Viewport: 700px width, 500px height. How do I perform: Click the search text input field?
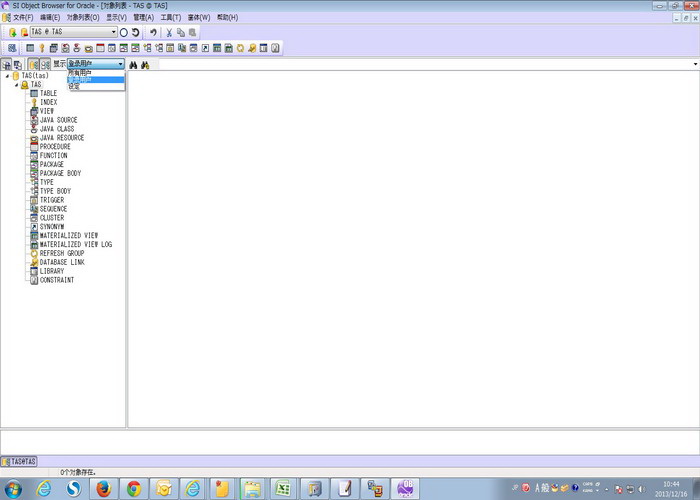click(x=426, y=65)
